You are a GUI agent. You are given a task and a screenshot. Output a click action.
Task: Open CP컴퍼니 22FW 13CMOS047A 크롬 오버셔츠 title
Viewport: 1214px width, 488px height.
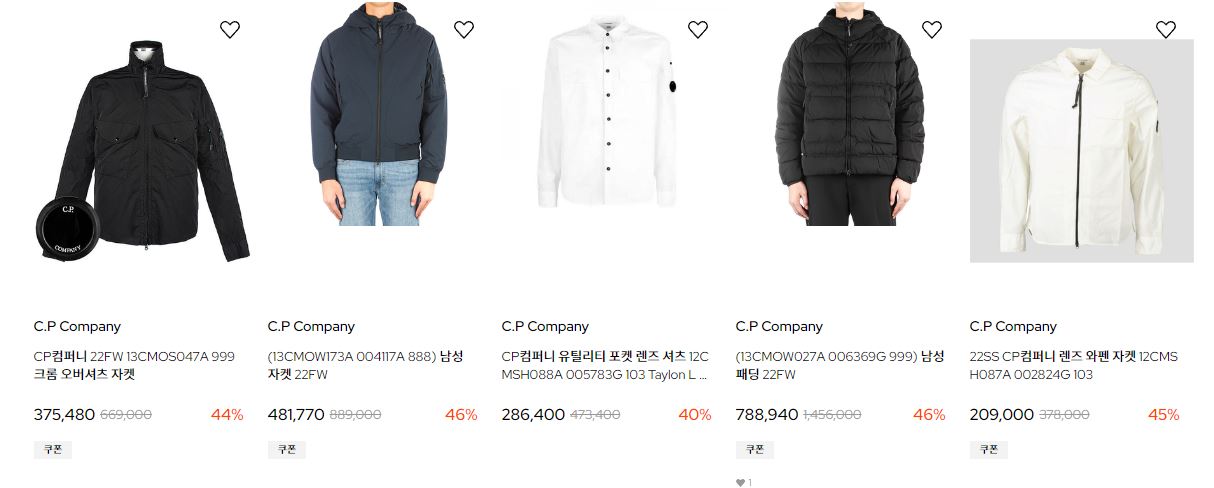tap(134, 366)
